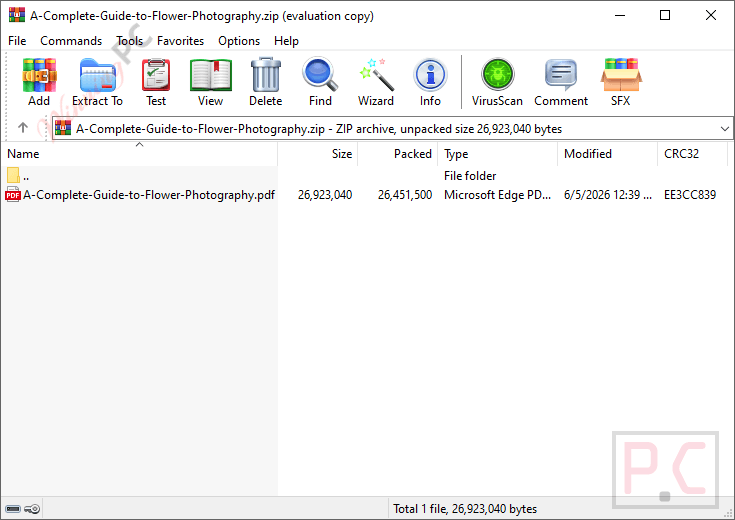735x520 pixels.
Task: Show archive Info
Action: point(430,75)
